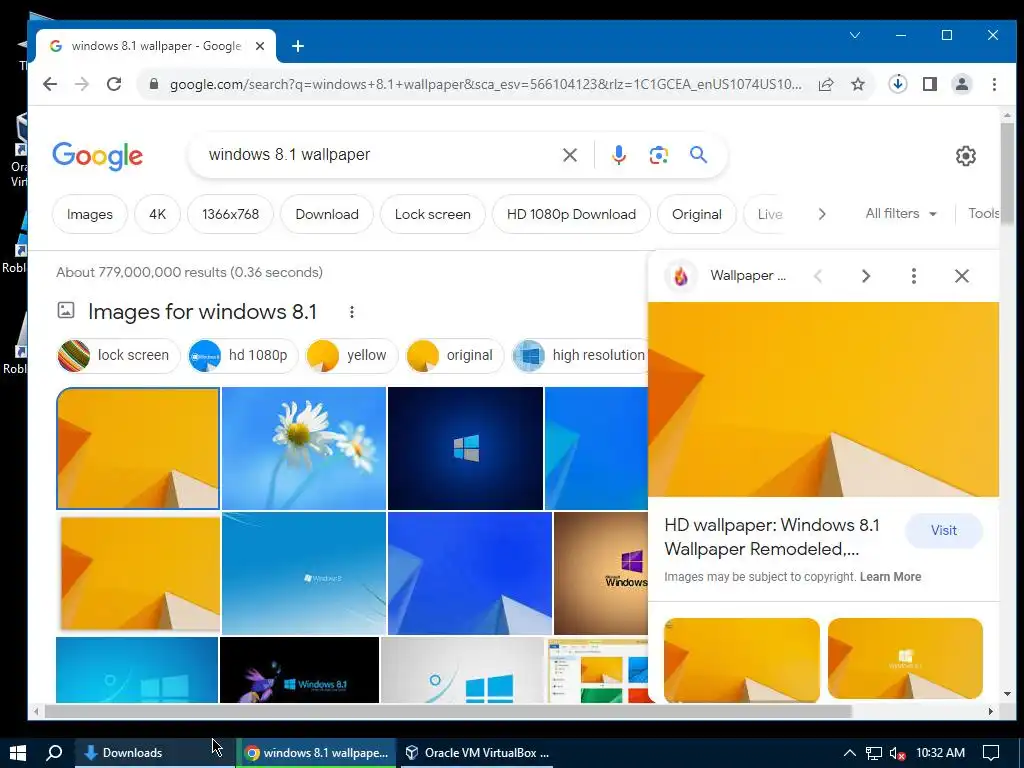Select the 1366x768 filter chip
This screenshot has width=1024, height=768.
(x=231, y=214)
